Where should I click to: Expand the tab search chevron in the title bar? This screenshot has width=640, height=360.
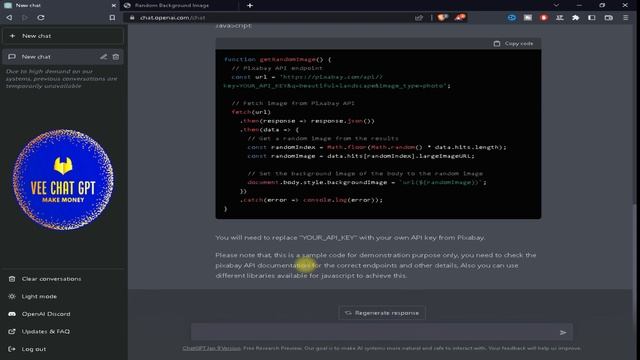tap(556, 5)
